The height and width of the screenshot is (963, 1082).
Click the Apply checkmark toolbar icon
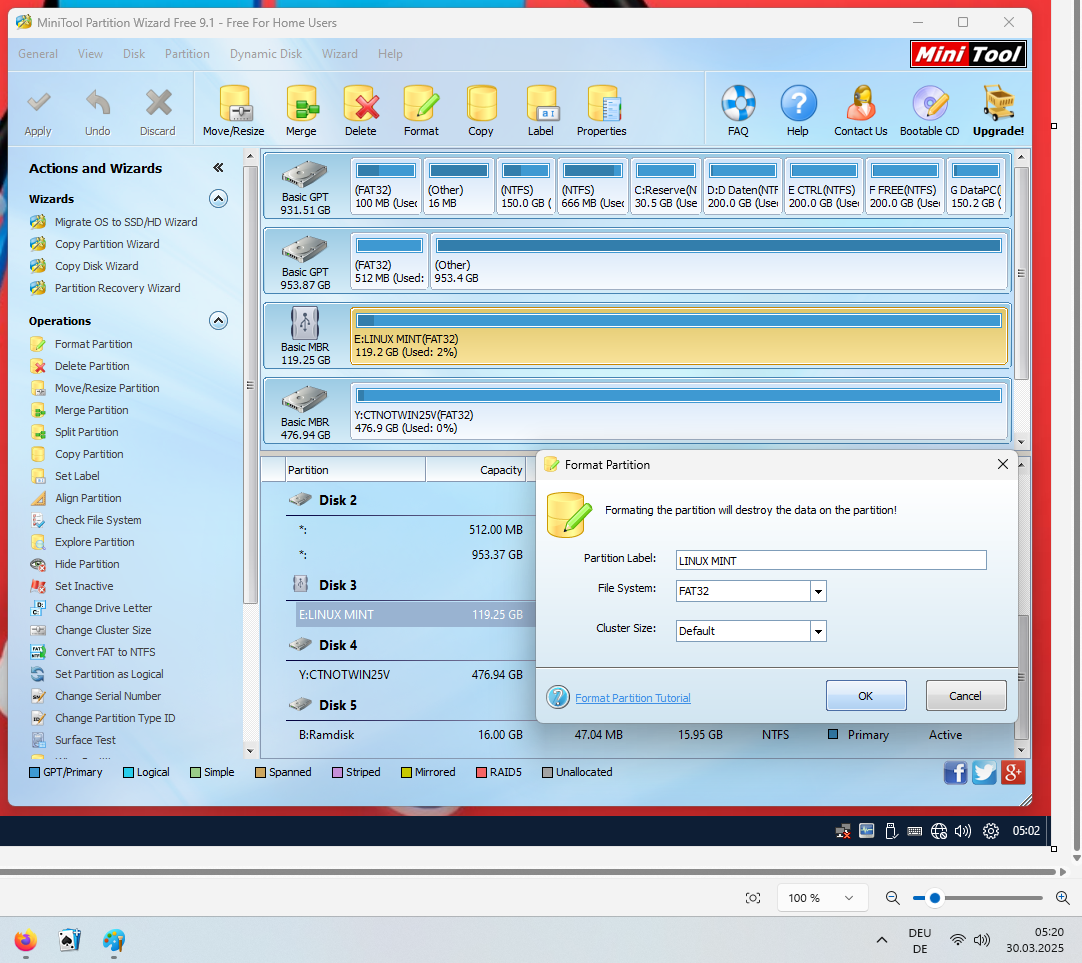39,103
